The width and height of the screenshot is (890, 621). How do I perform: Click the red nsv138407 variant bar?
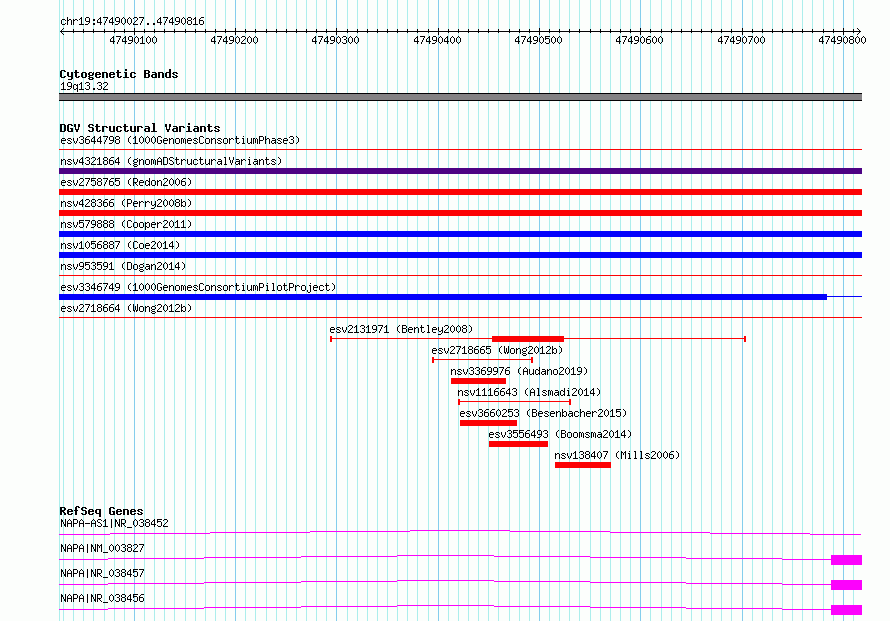click(583, 465)
